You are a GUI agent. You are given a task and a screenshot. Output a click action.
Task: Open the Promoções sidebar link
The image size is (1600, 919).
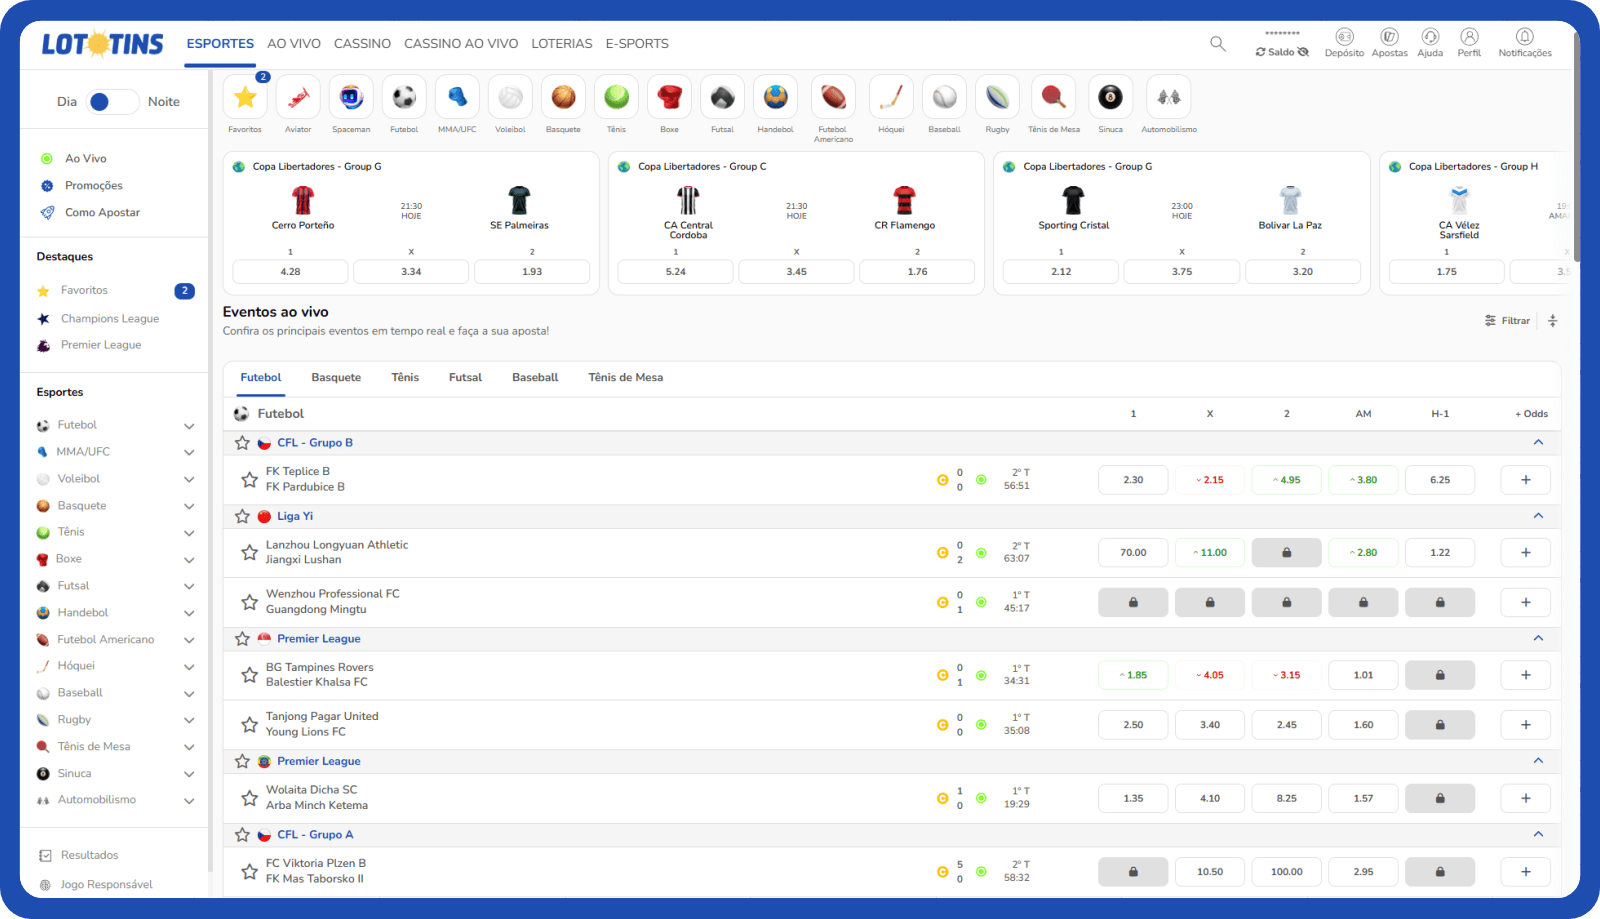tap(94, 186)
